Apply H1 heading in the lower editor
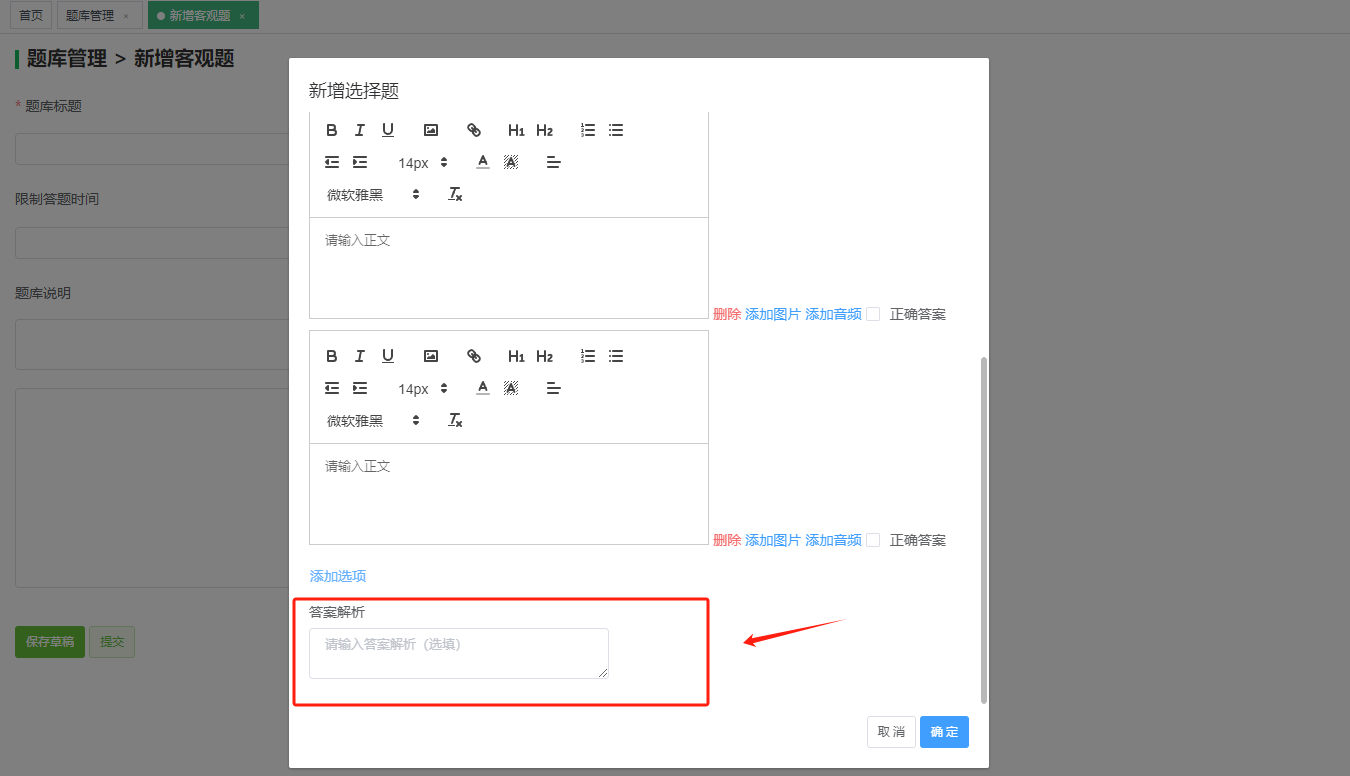1350x776 pixels. coord(516,356)
